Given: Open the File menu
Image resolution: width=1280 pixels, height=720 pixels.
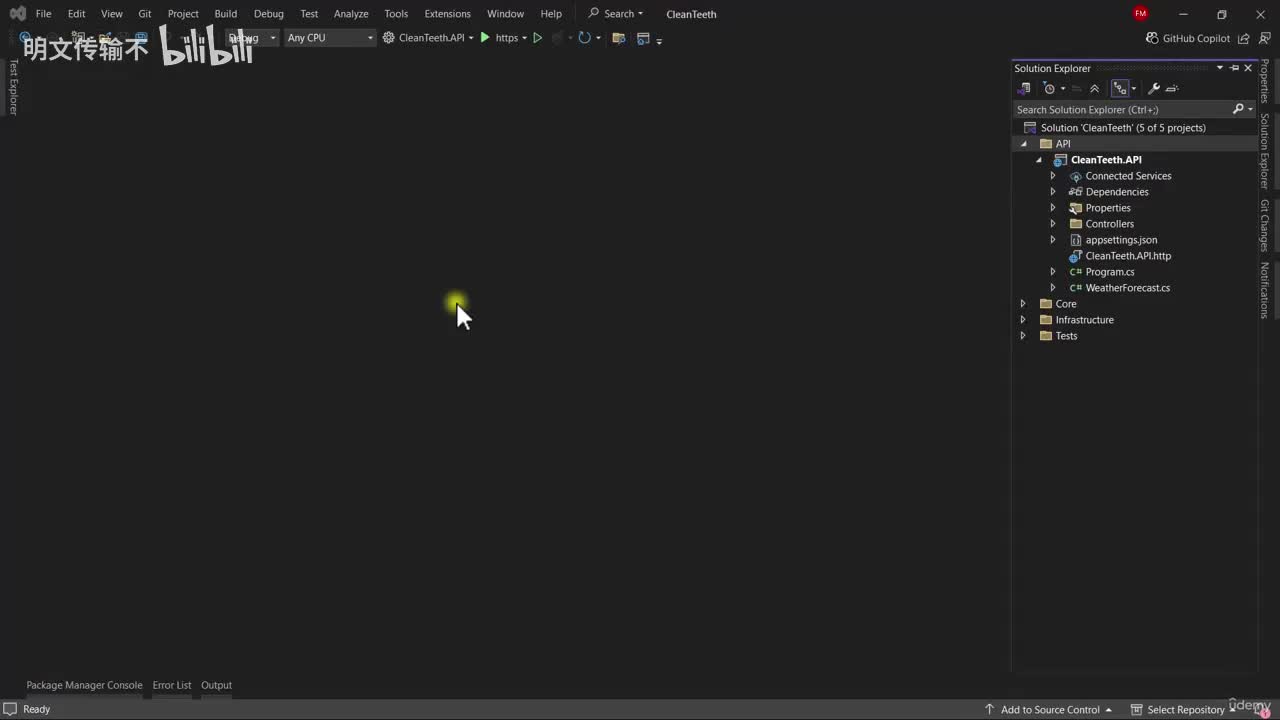Looking at the screenshot, I should (x=43, y=14).
